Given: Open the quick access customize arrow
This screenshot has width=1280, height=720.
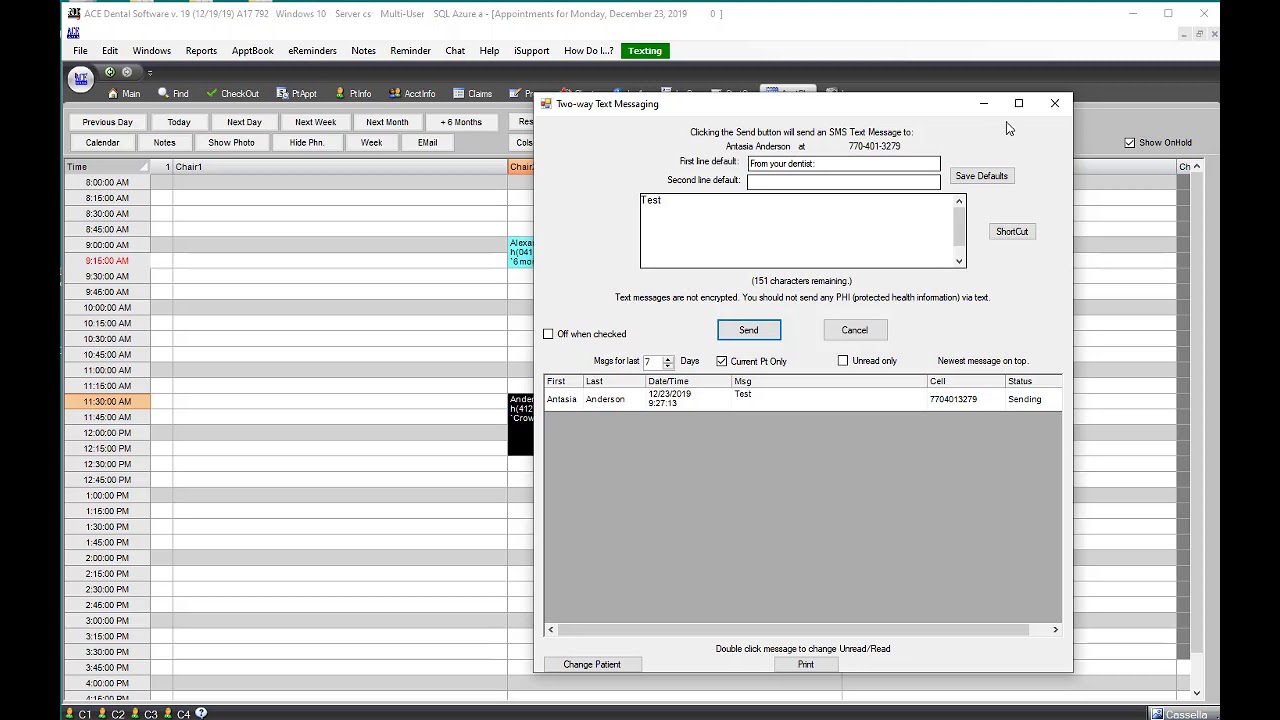Looking at the screenshot, I should pos(150,72).
